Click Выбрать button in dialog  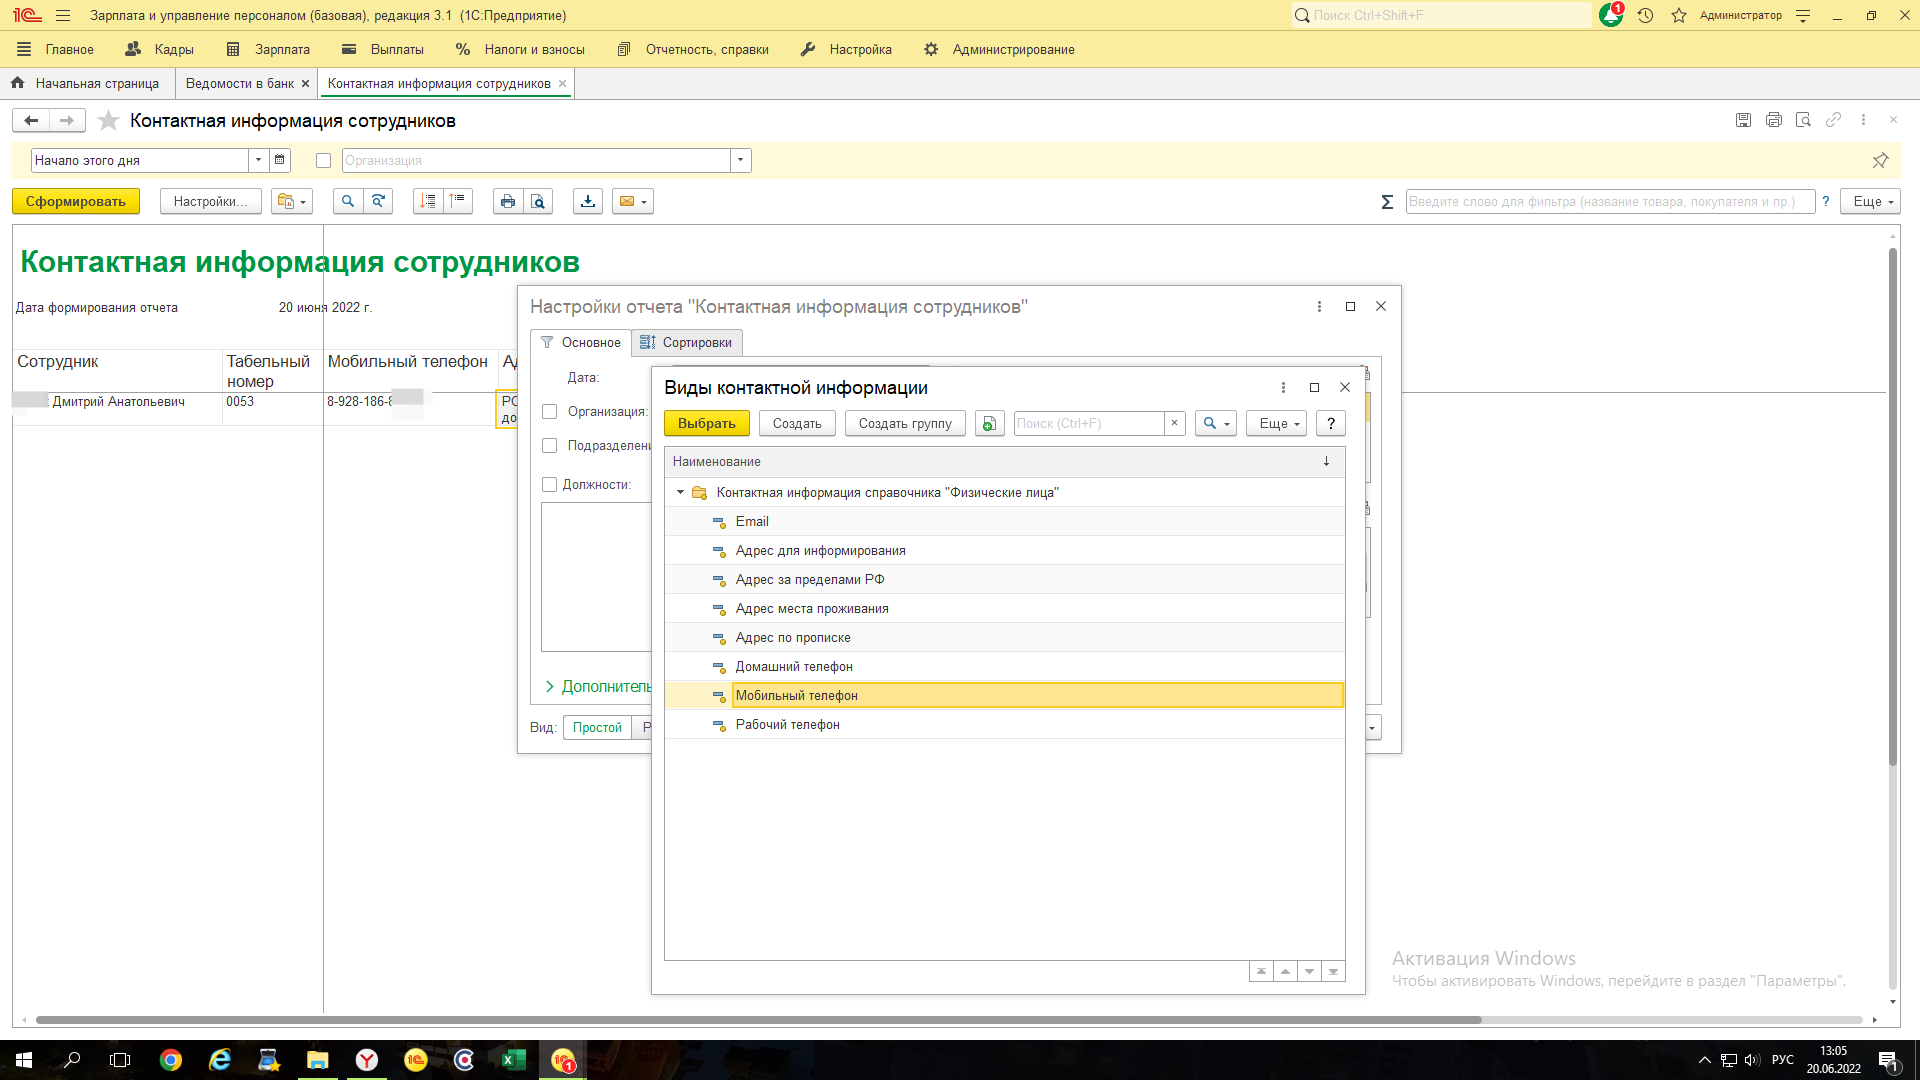707,424
